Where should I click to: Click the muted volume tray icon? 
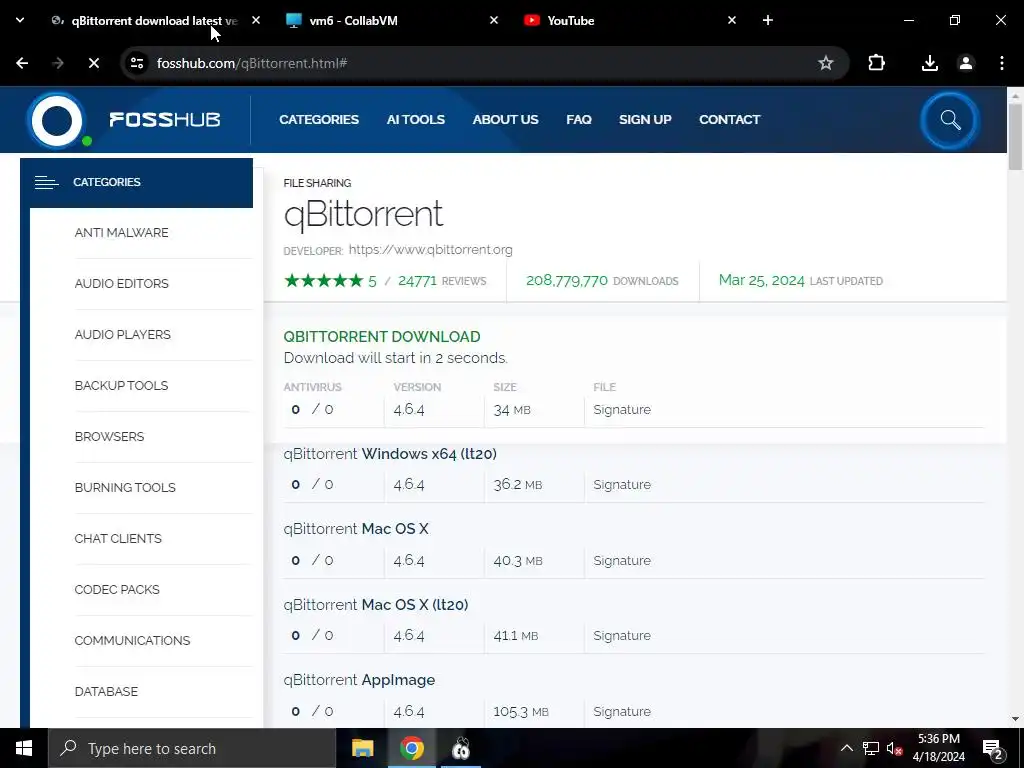click(894, 748)
